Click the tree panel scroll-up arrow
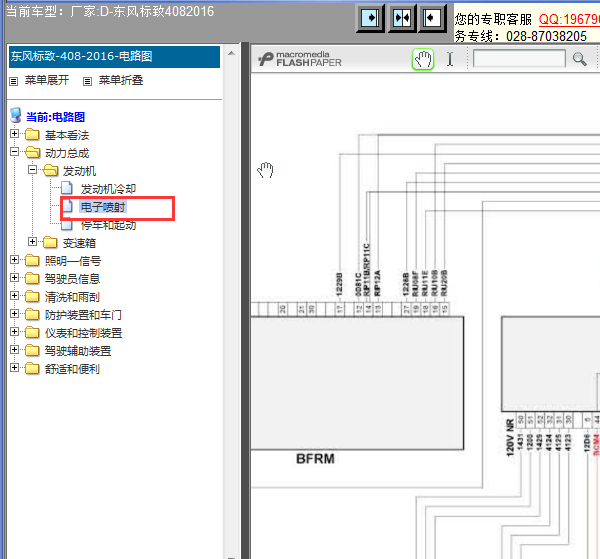This screenshot has width=600, height=559. coord(231,53)
